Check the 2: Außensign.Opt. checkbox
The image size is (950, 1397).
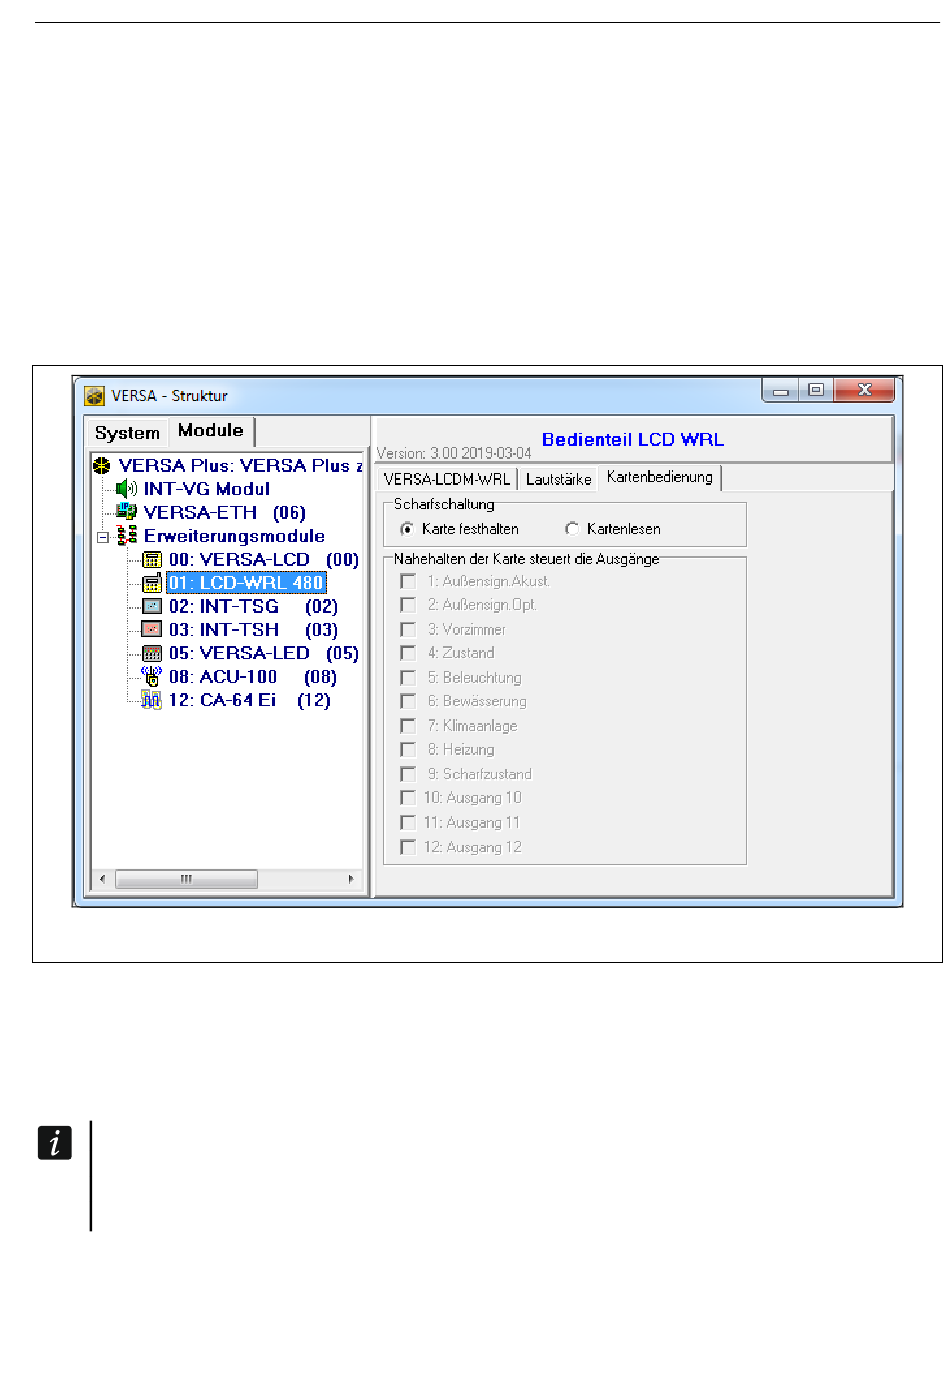(x=408, y=605)
